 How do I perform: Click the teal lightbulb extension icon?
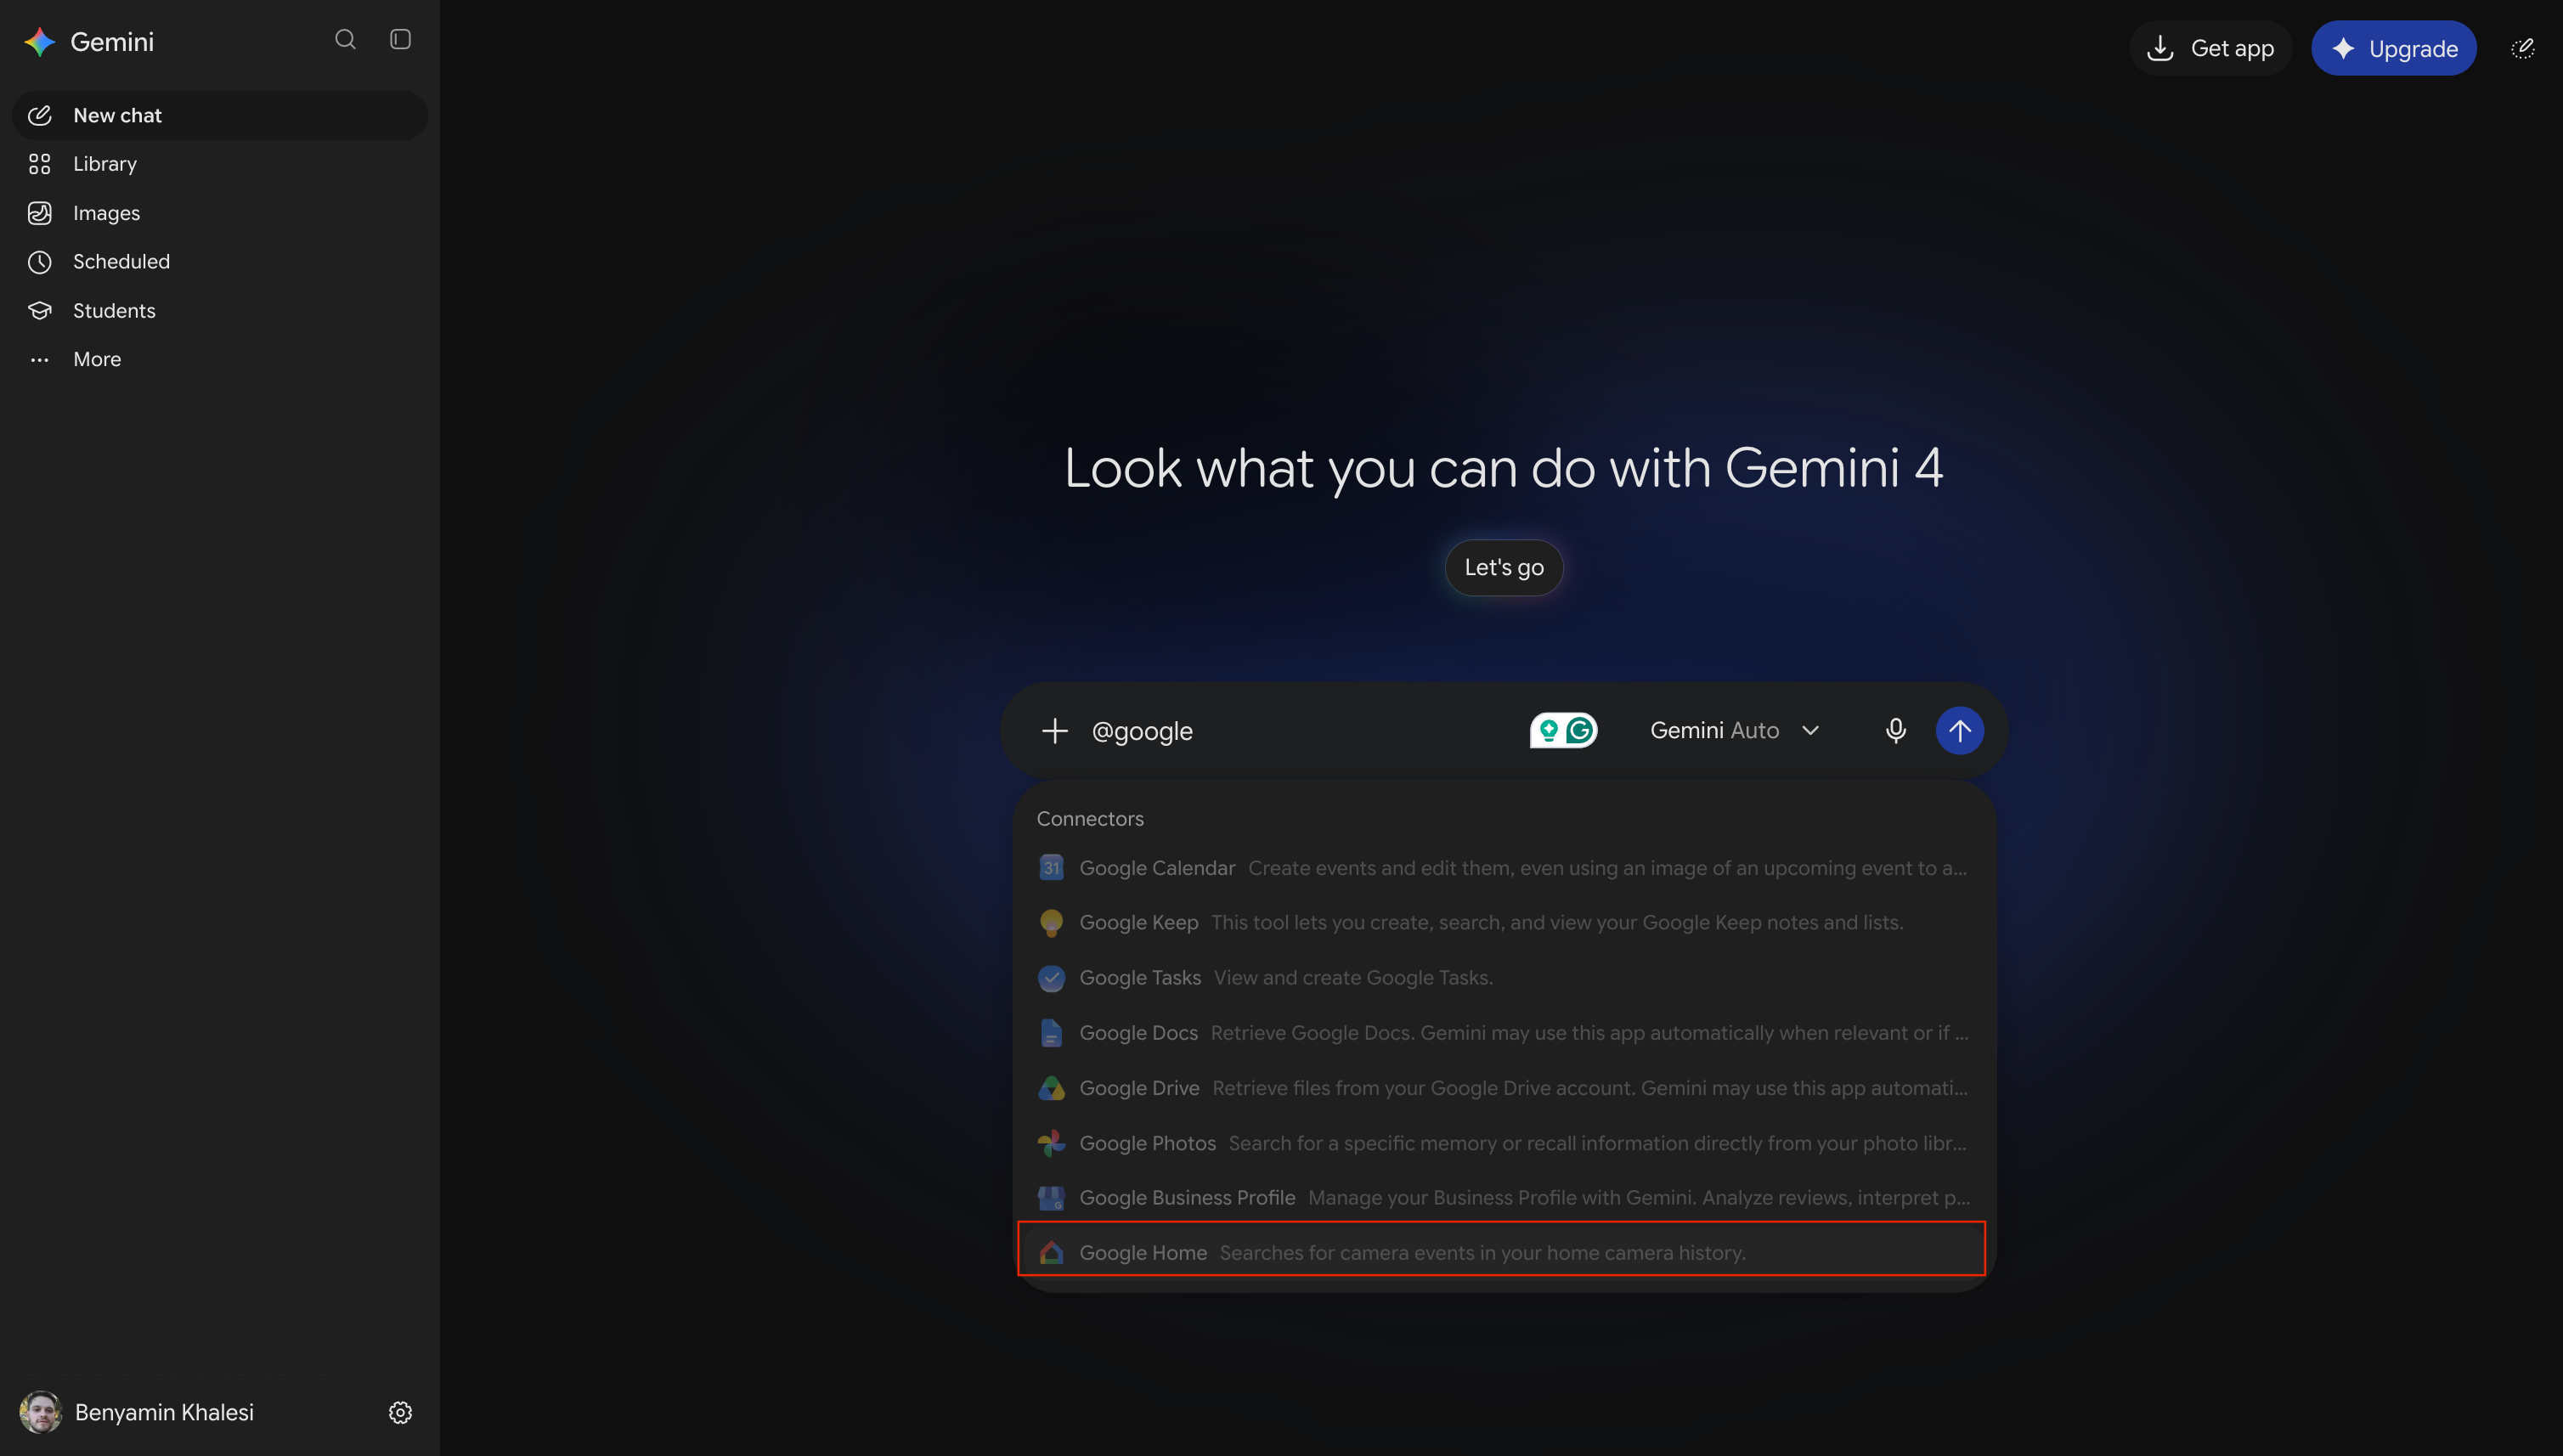[1548, 731]
